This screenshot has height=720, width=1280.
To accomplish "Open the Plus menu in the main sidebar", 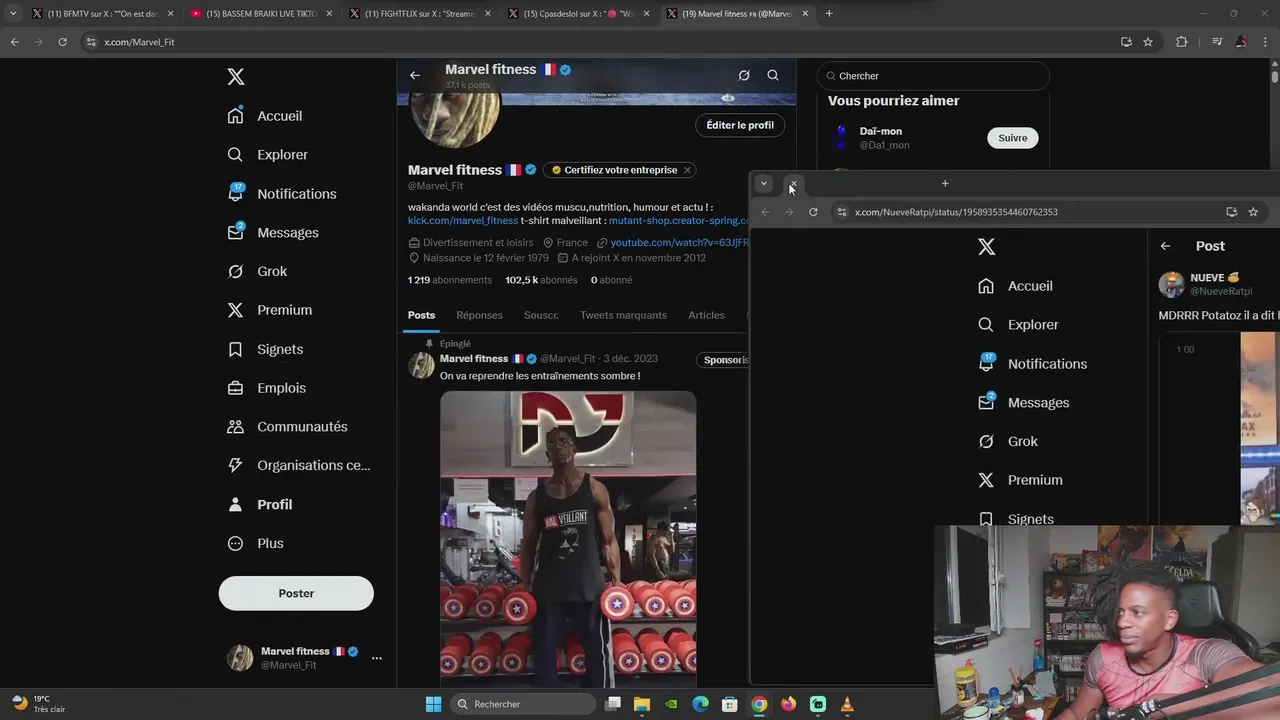I will [x=256, y=544].
